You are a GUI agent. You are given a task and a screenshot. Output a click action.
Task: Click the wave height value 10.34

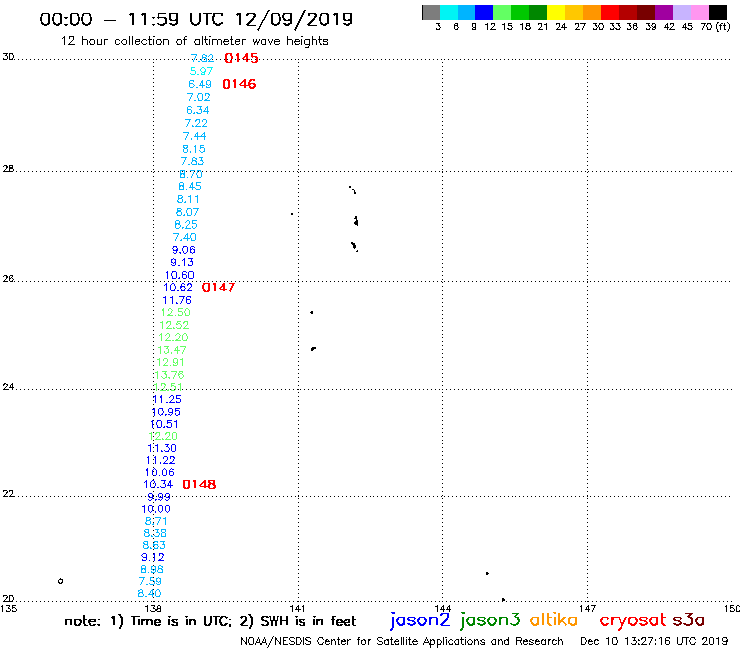tap(158, 484)
